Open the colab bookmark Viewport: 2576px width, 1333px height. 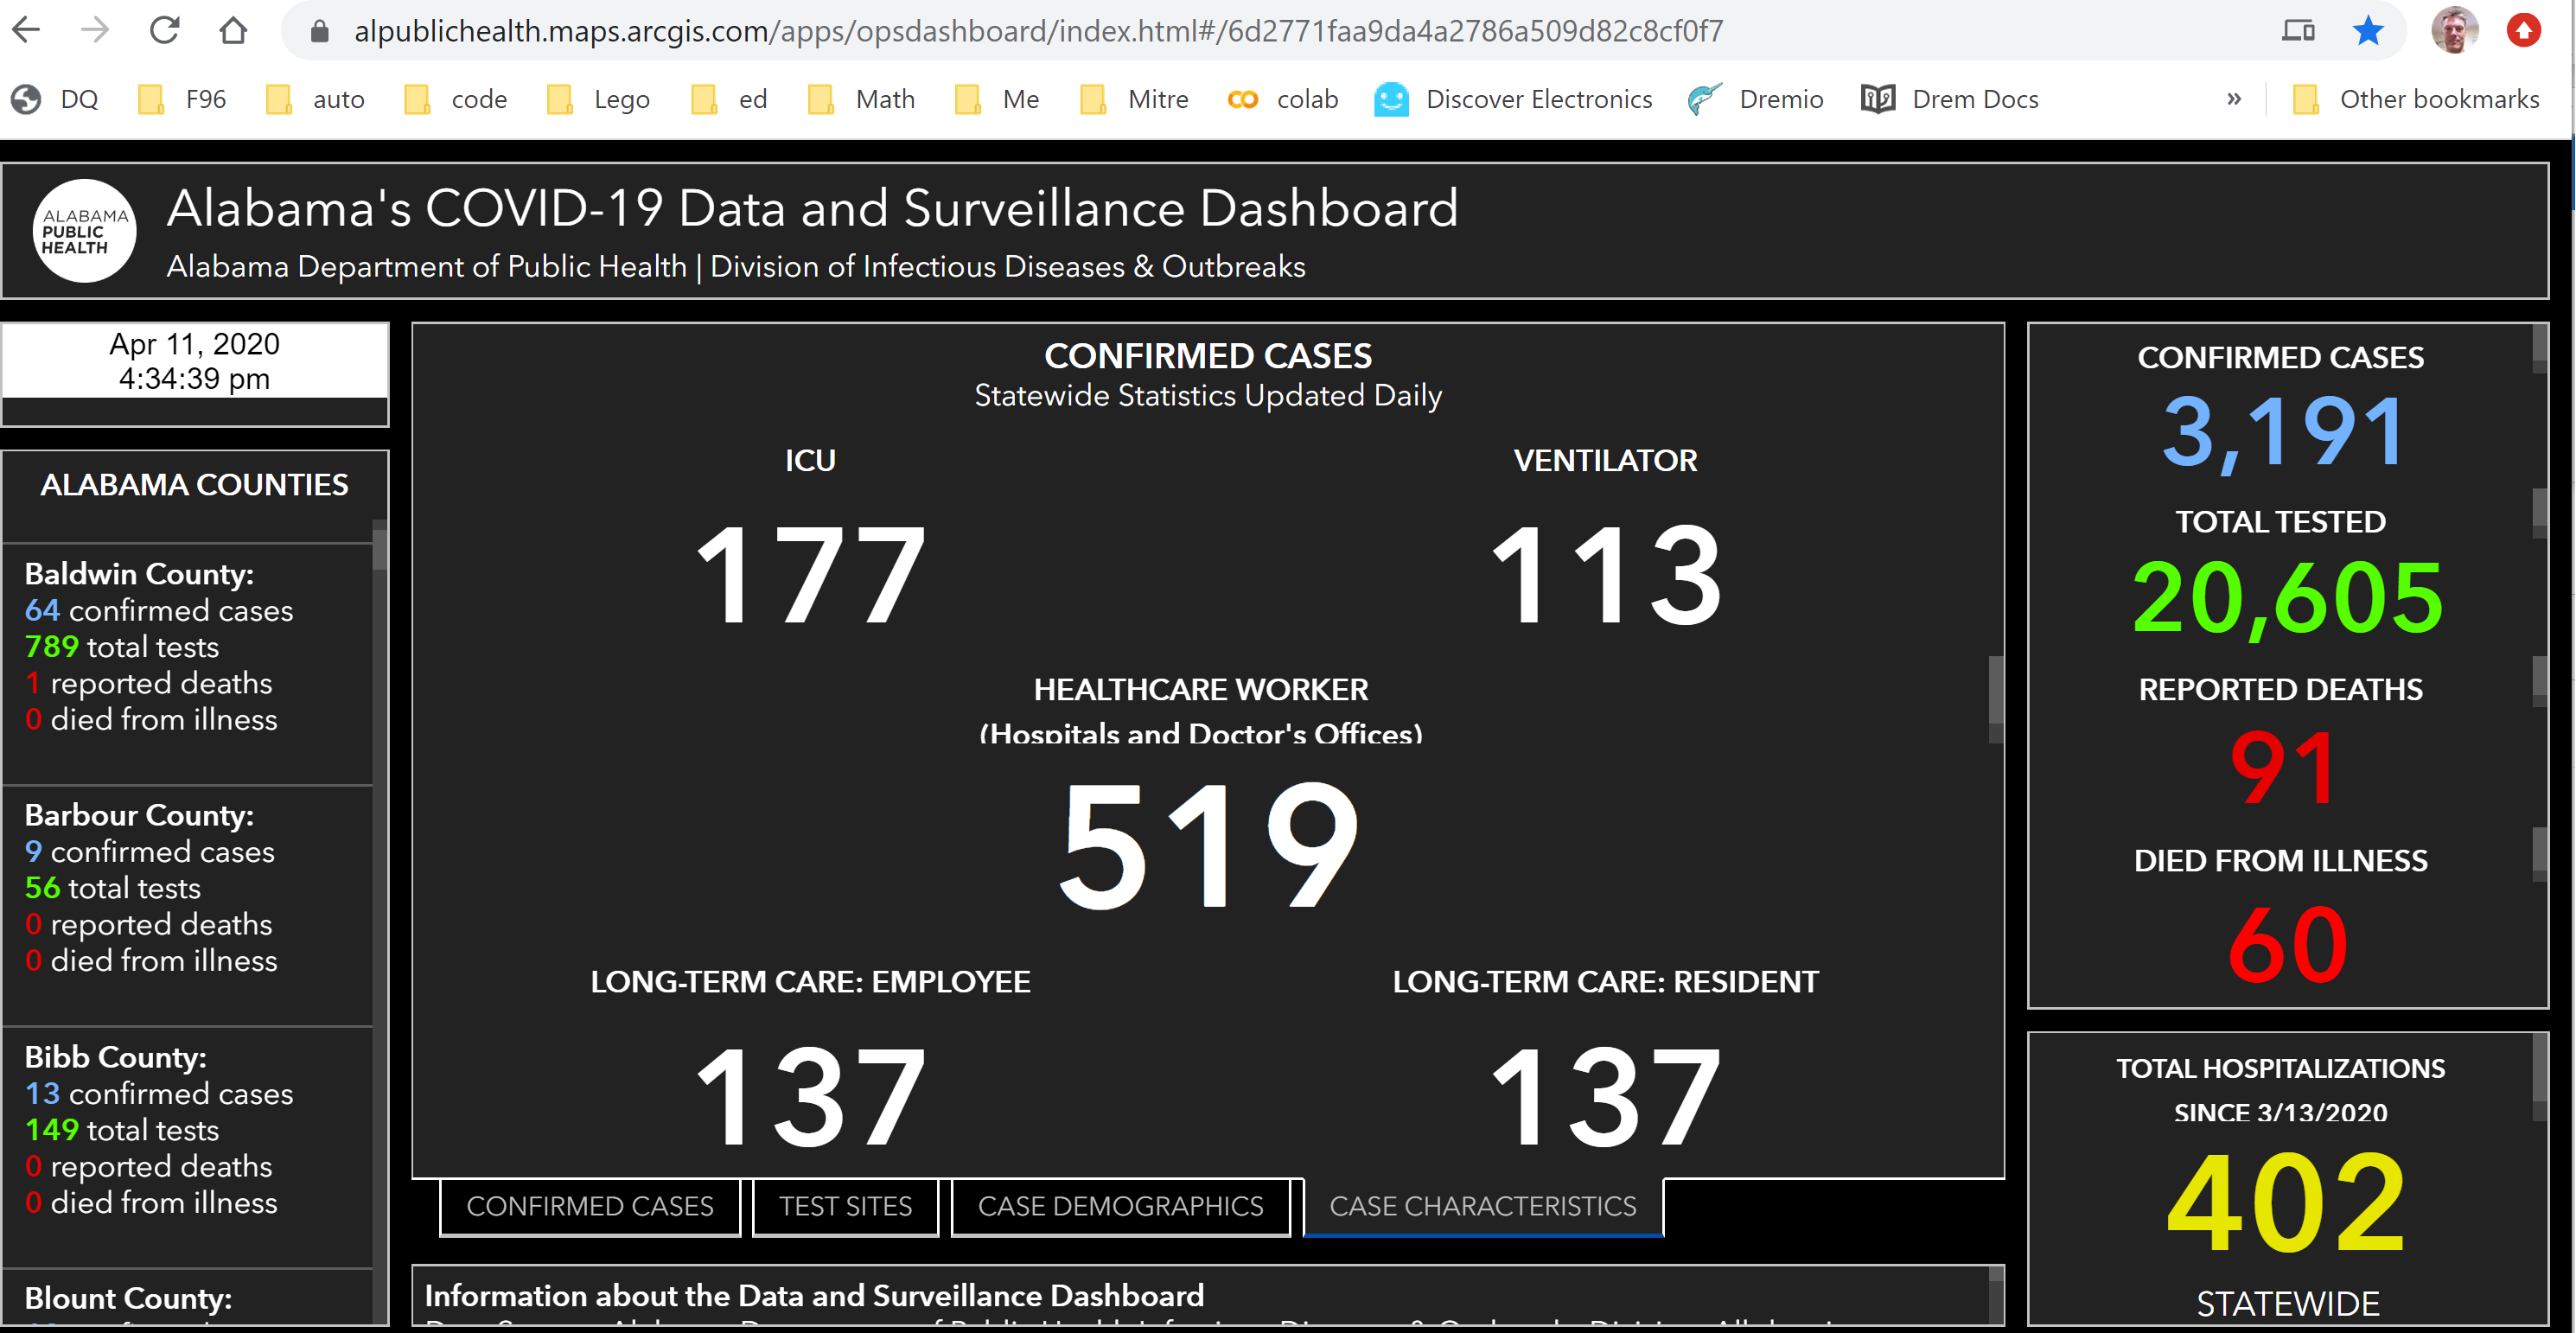pyautogui.click(x=1282, y=99)
